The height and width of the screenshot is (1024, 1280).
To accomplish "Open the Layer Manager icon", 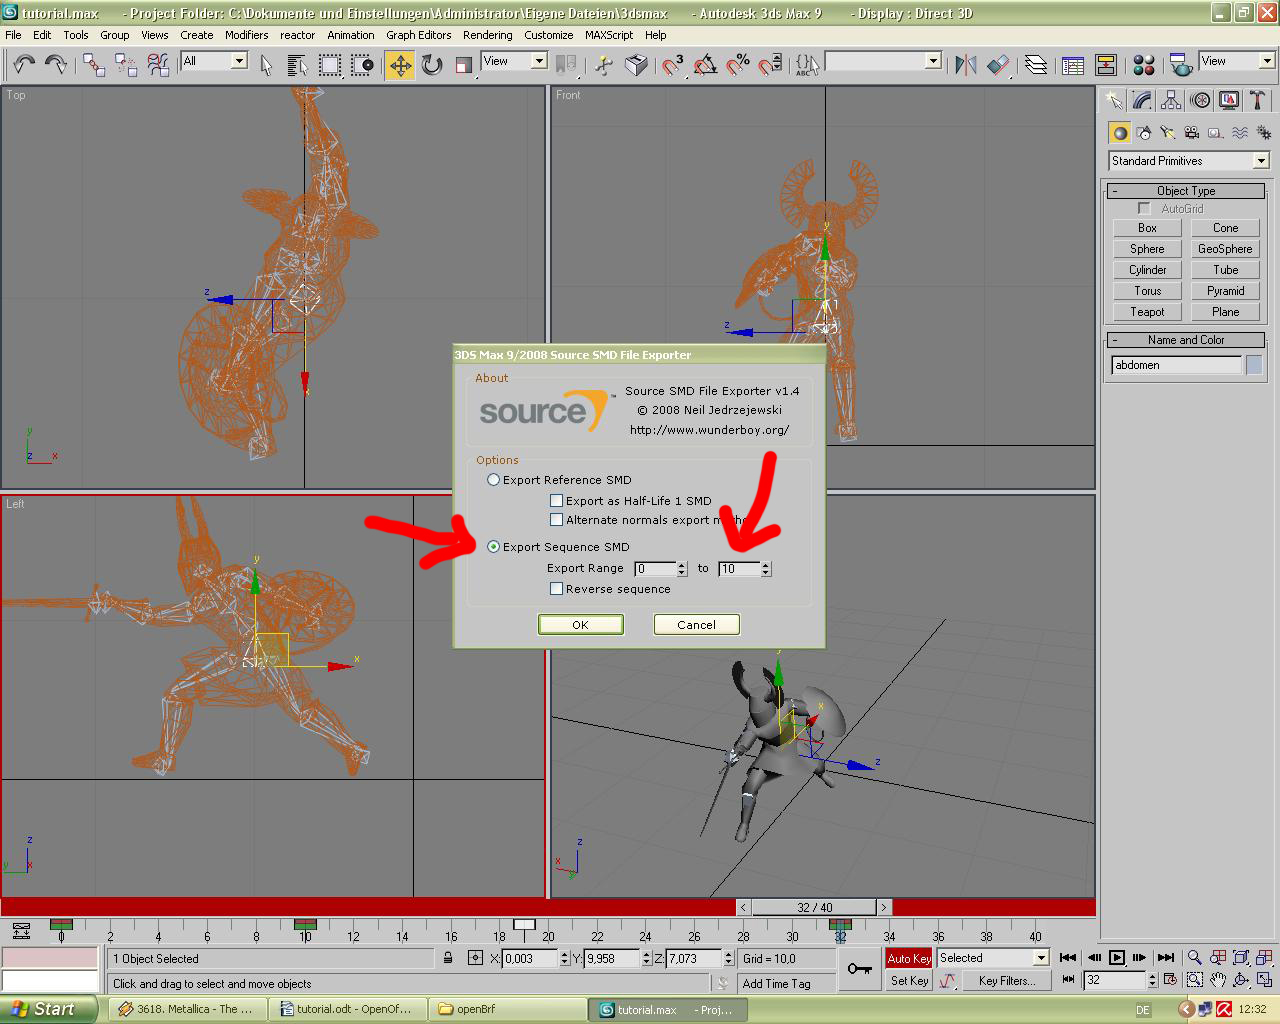I will [x=1036, y=66].
